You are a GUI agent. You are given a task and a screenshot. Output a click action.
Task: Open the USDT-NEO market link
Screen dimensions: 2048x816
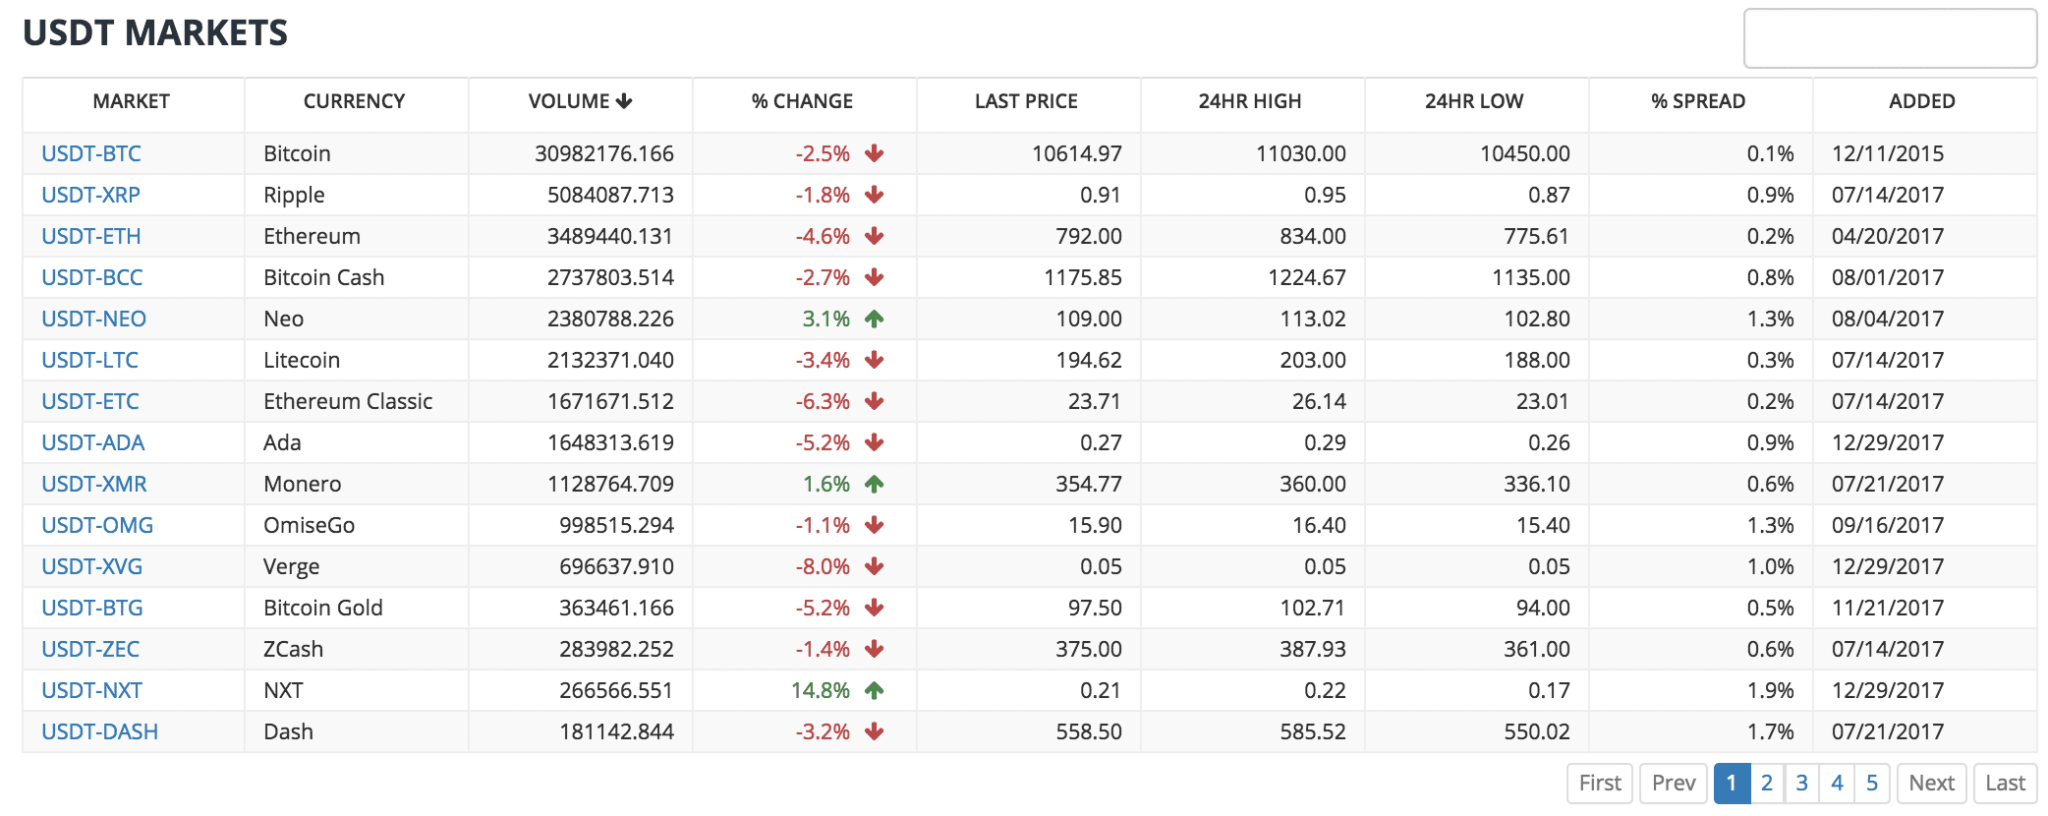pos(94,319)
